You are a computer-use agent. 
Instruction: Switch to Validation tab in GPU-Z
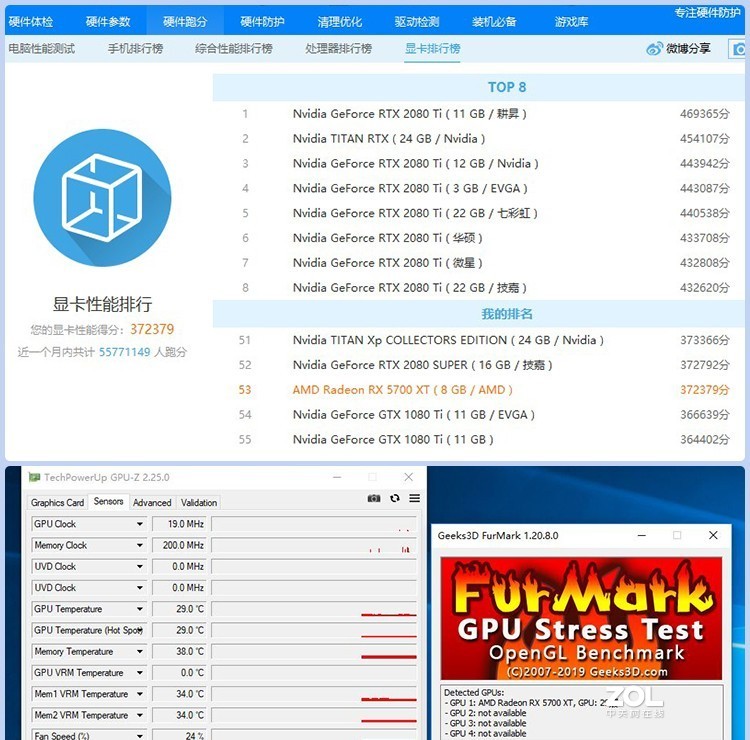199,502
